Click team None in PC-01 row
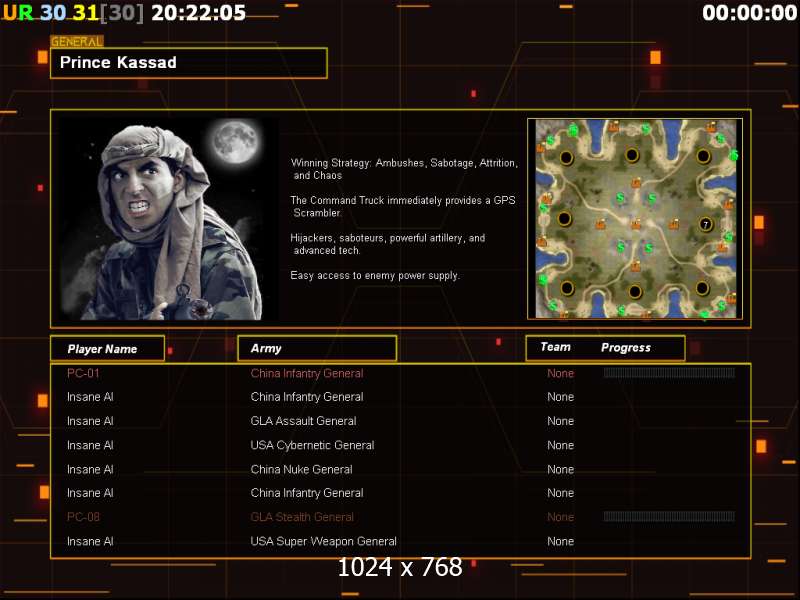Image resolution: width=800 pixels, height=600 pixels. pos(561,373)
